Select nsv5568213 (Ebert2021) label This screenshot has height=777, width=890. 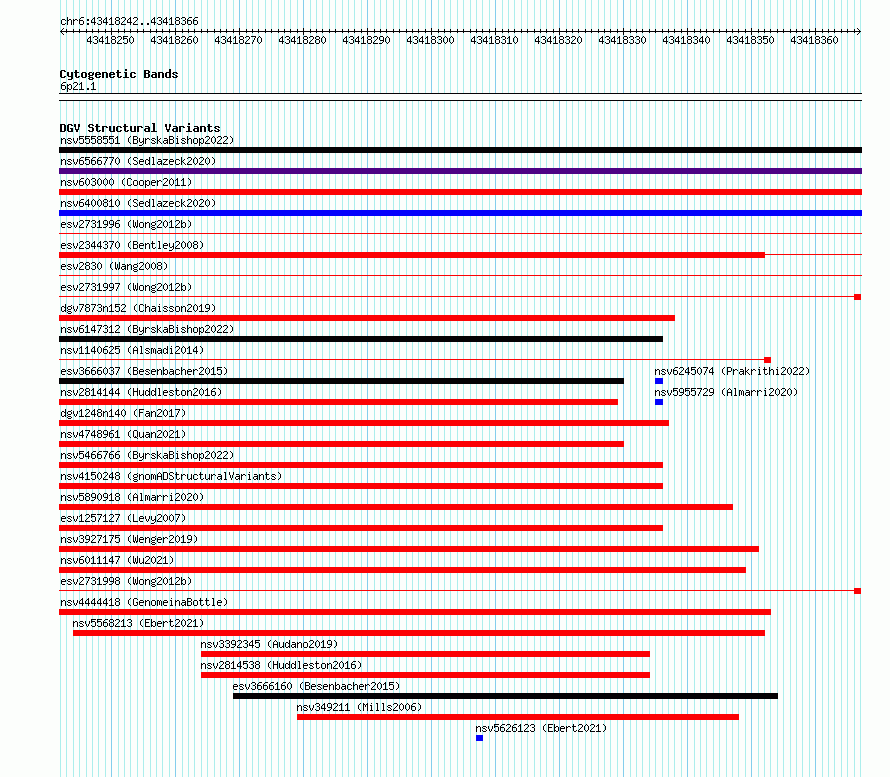(138, 623)
